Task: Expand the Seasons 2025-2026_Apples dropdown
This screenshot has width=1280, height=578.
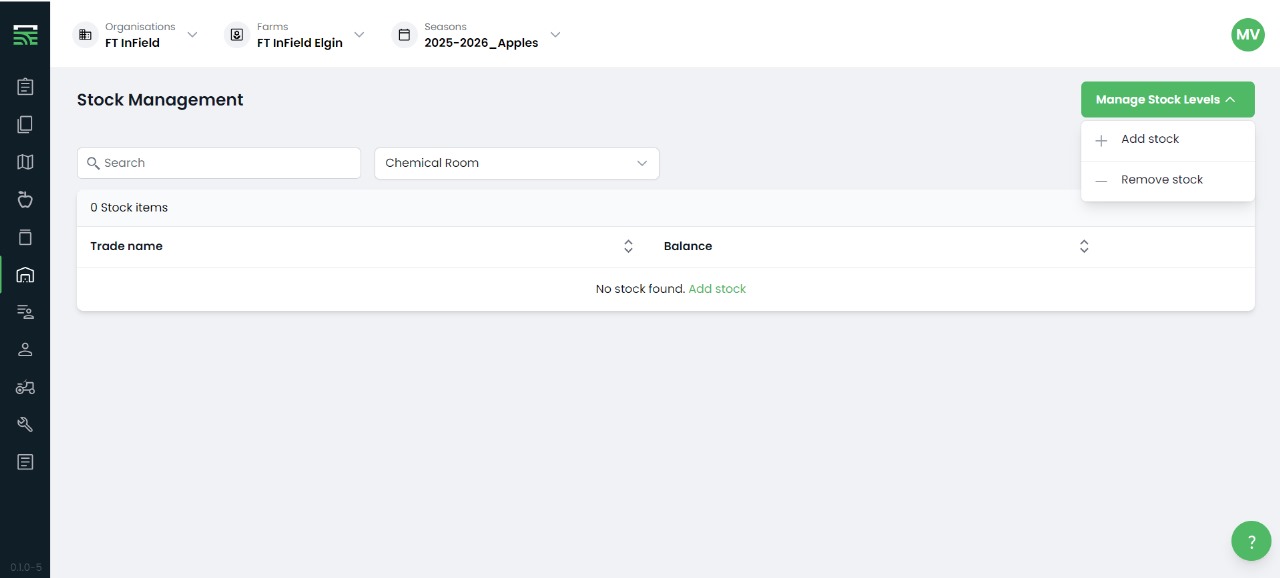Action: click(555, 35)
